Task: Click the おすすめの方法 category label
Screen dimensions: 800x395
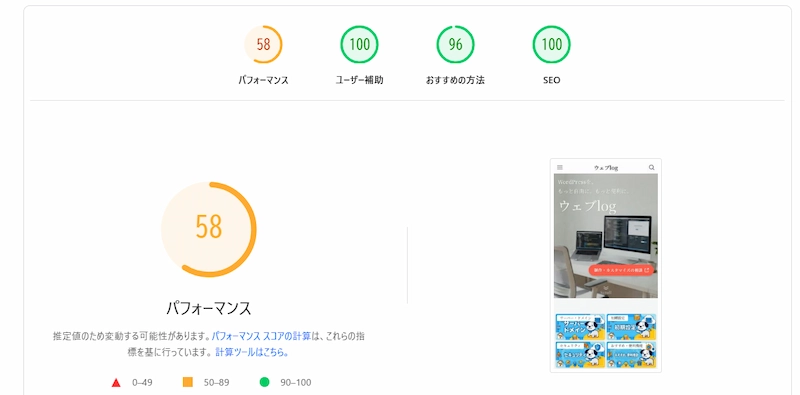Action: [455, 80]
